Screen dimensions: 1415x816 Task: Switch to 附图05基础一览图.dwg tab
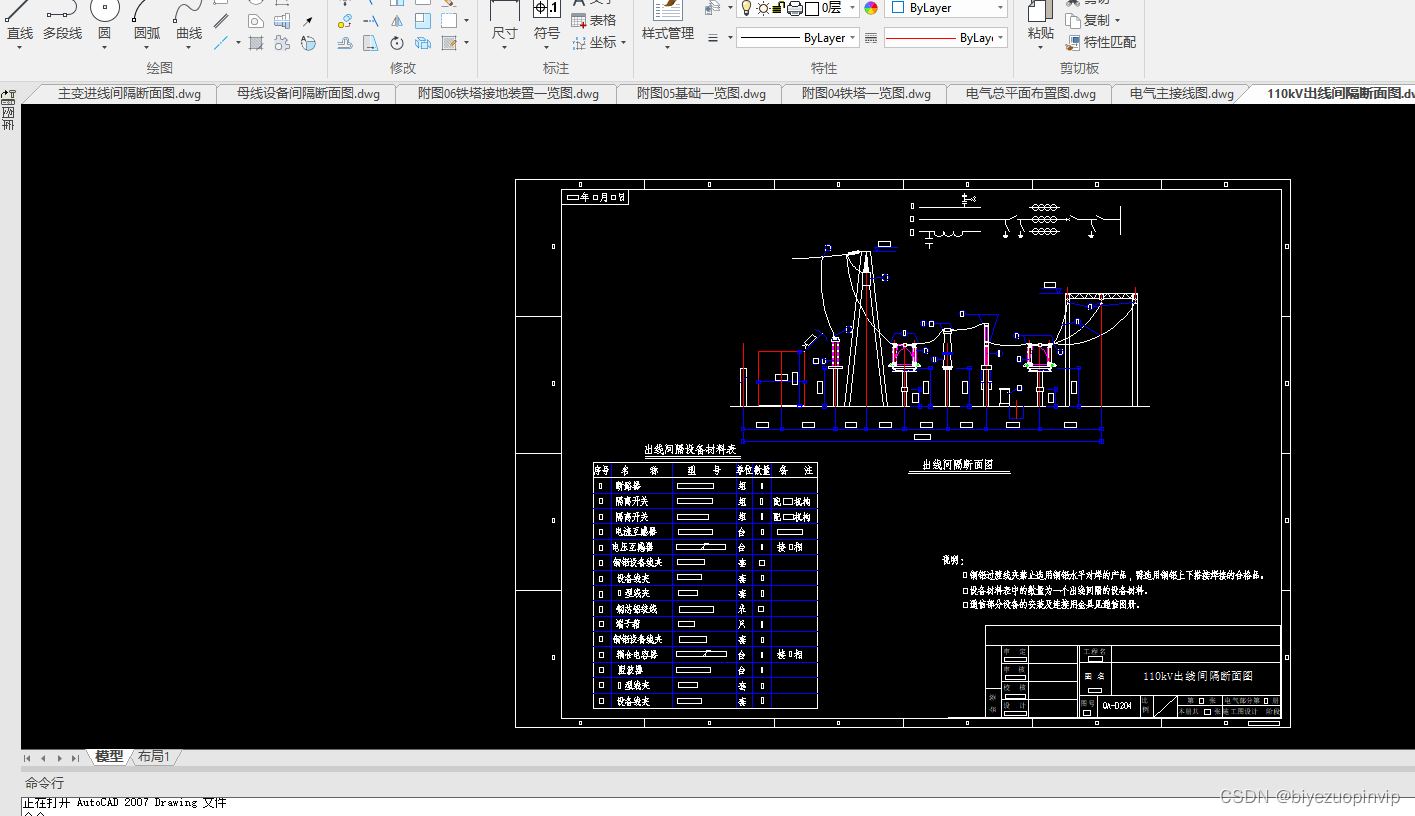702,94
